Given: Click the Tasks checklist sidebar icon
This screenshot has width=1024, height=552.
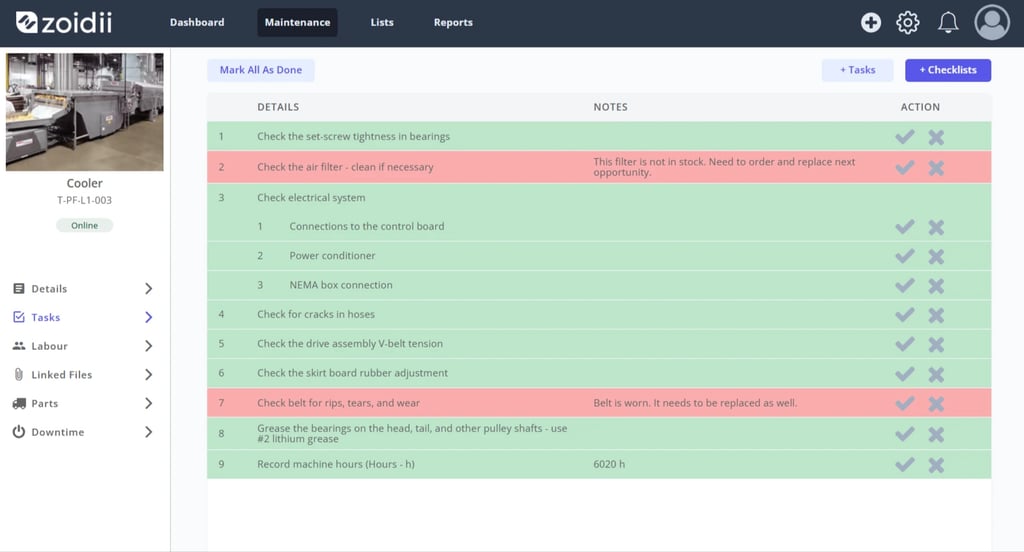Looking at the screenshot, I should coord(19,317).
